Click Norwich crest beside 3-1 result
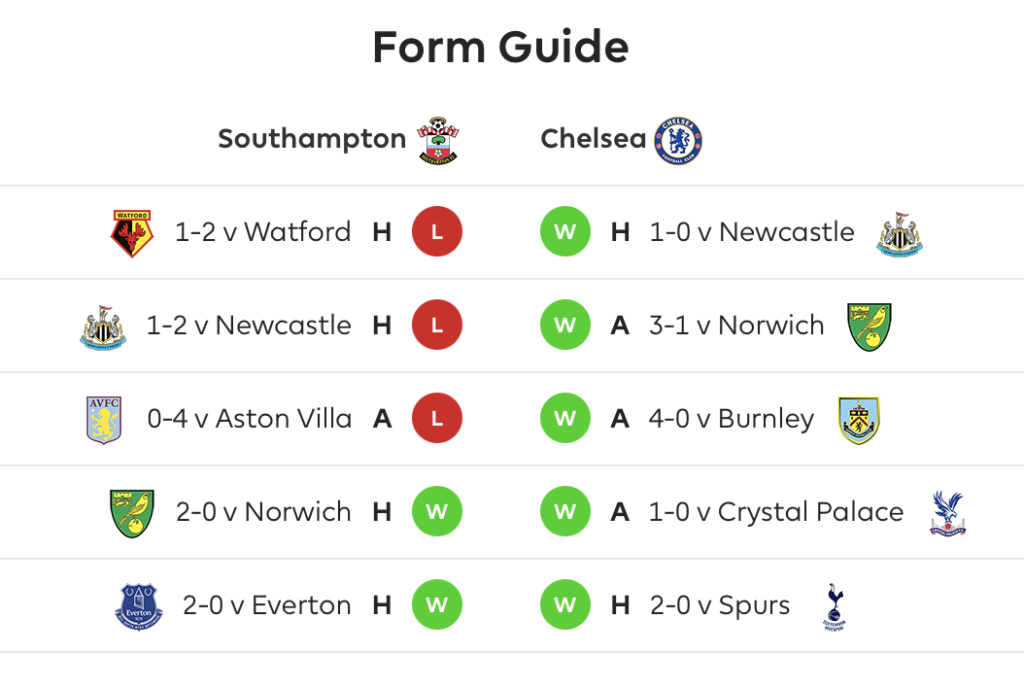Screen dimensions: 1024x688 (869, 326)
